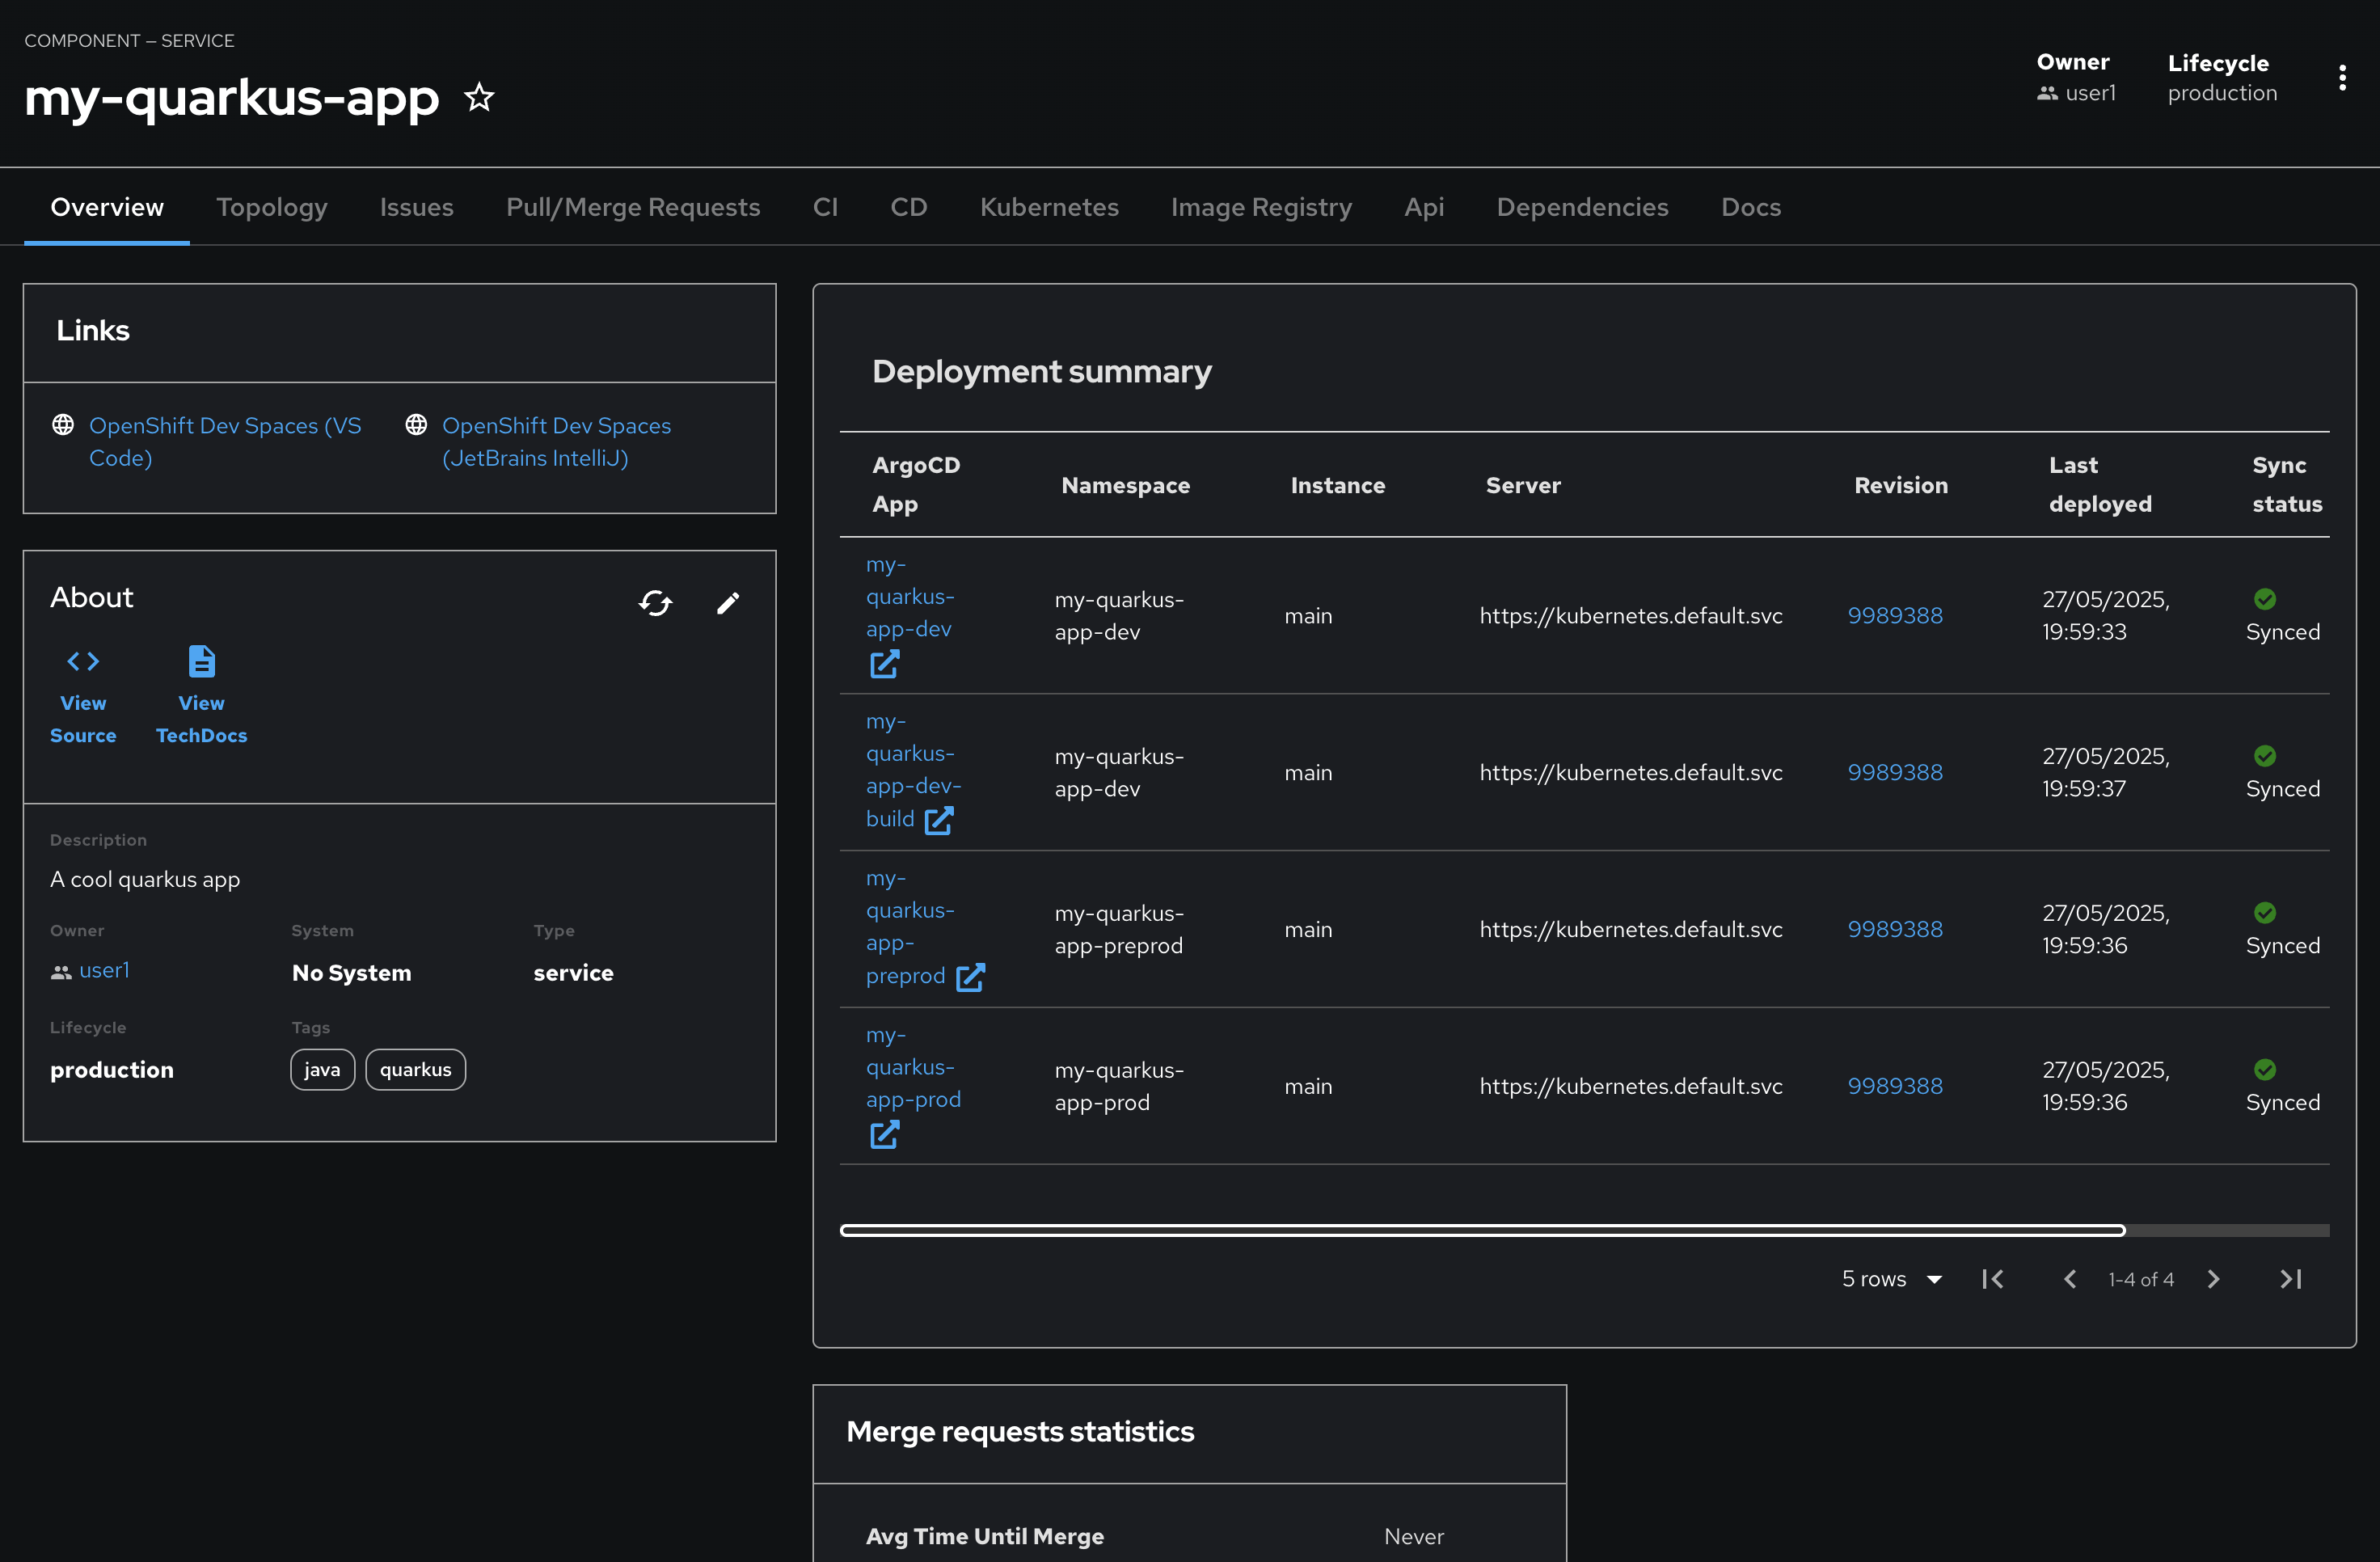2380x1562 pixels.
Task: Click the View Source code icon
Action: [83, 661]
